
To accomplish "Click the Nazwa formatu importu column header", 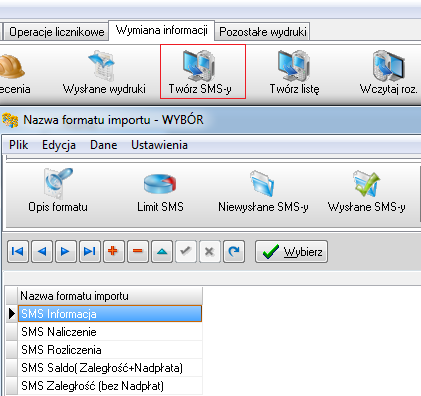I will coord(110,296).
